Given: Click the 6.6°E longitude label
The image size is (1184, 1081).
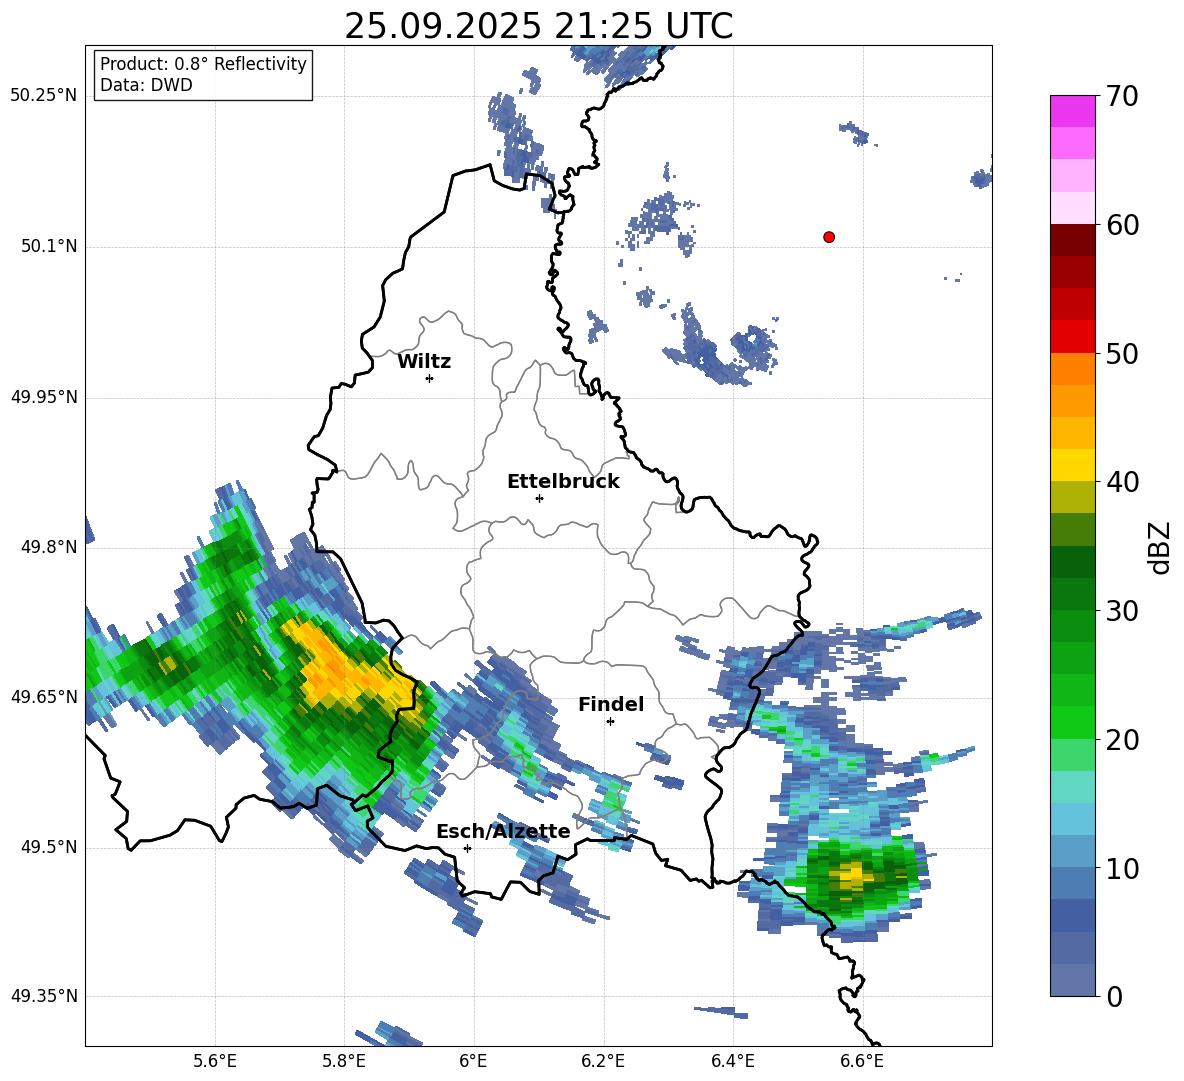Looking at the screenshot, I should click(862, 1061).
